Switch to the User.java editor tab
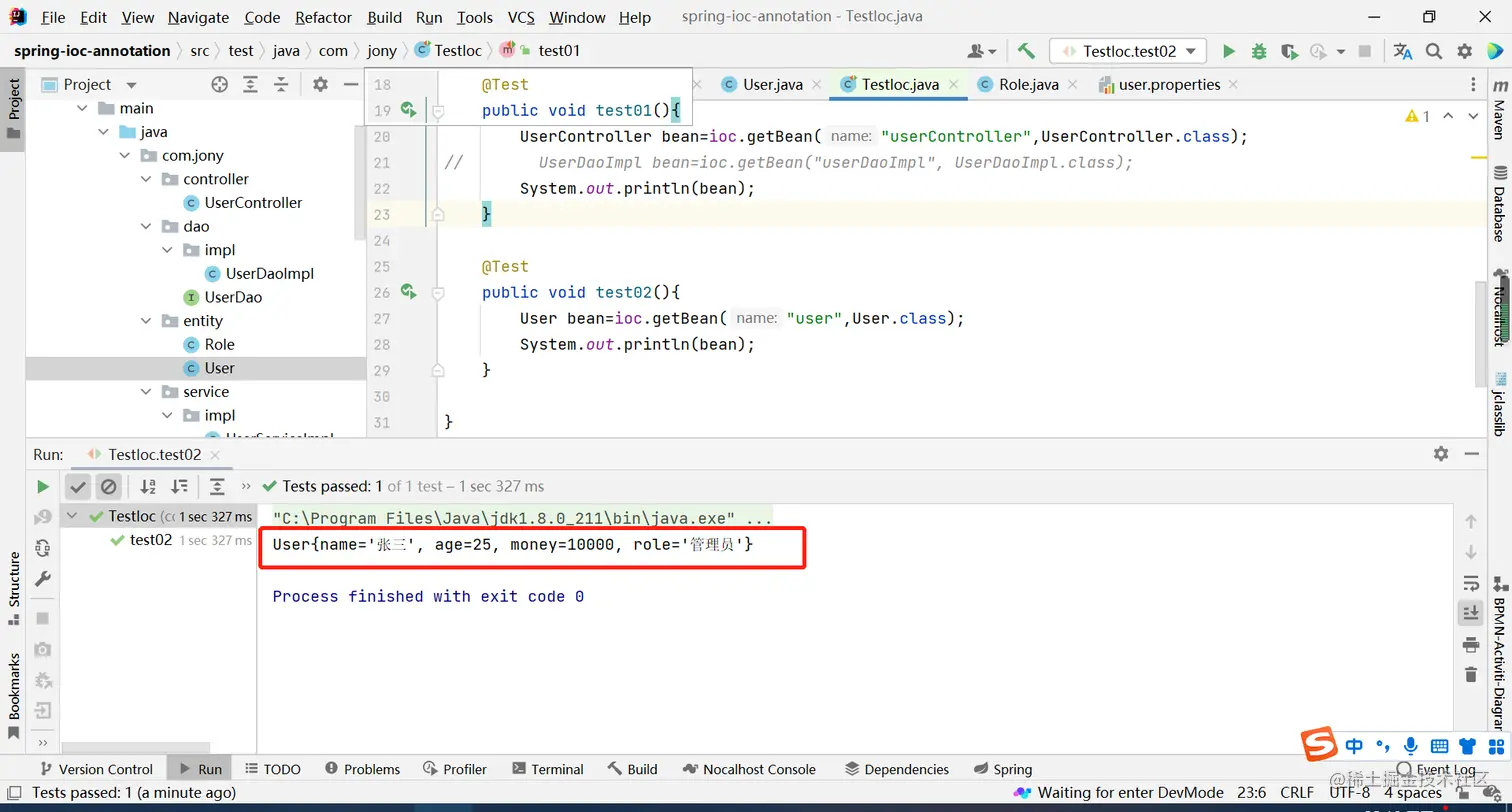1512x812 pixels. click(x=772, y=85)
